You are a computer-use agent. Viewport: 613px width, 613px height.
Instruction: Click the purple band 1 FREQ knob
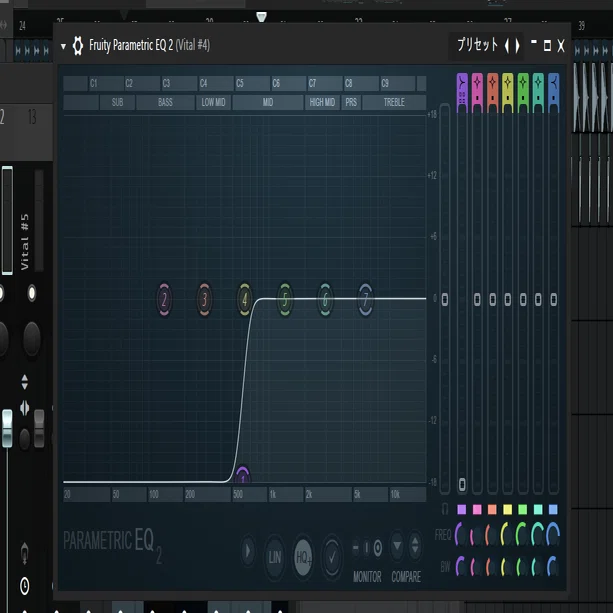click(461, 534)
